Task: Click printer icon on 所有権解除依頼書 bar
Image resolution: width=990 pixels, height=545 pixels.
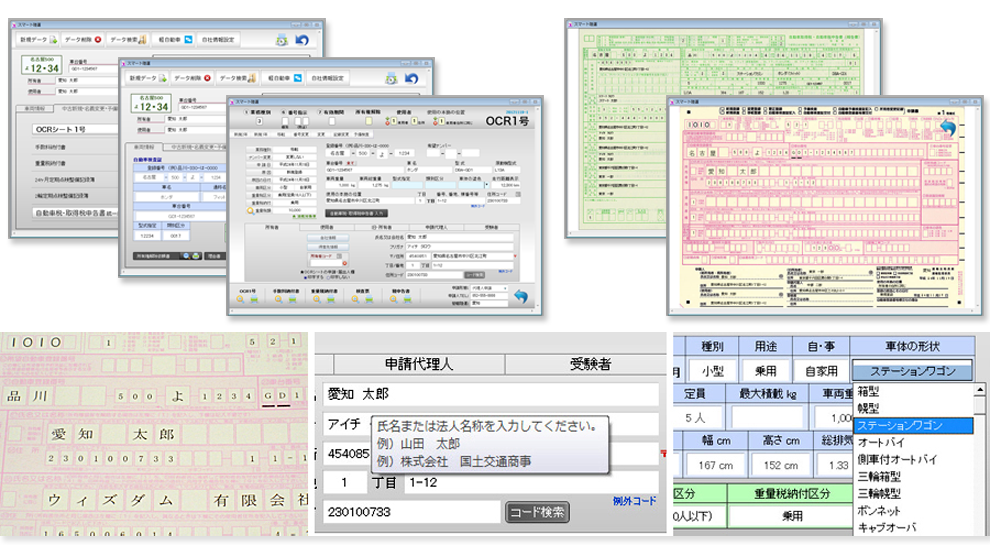Action: point(196,256)
